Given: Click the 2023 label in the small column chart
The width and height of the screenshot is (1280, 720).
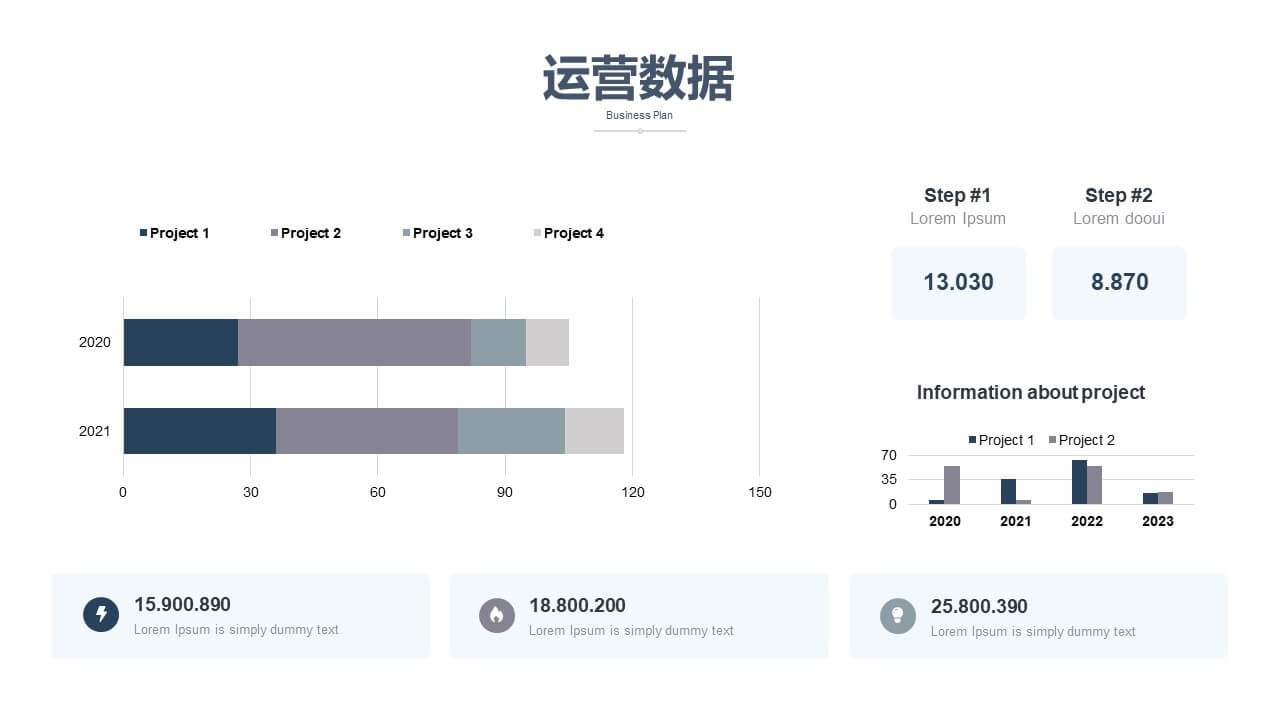Looking at the screenshot, I should (x=1158, y=521).
